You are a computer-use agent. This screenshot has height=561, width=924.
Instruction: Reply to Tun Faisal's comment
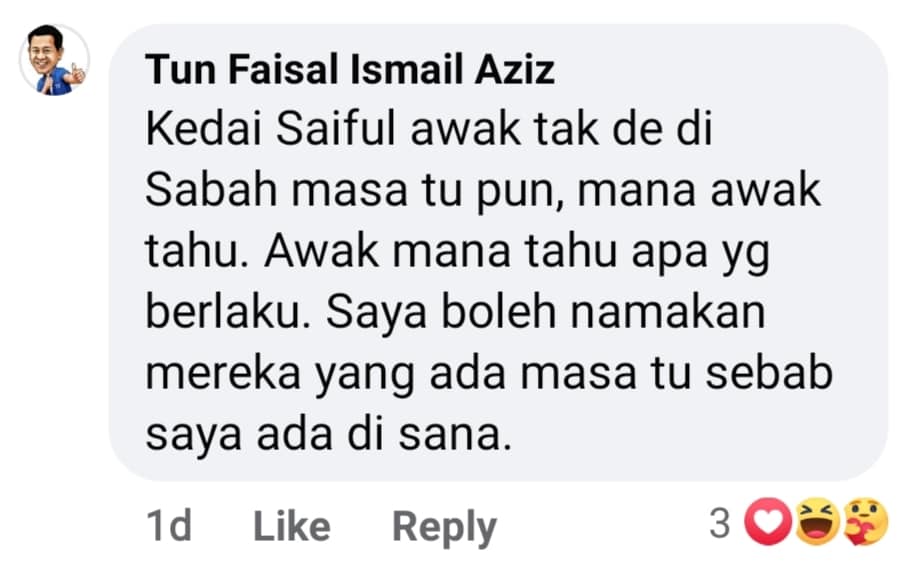(444, 527)
